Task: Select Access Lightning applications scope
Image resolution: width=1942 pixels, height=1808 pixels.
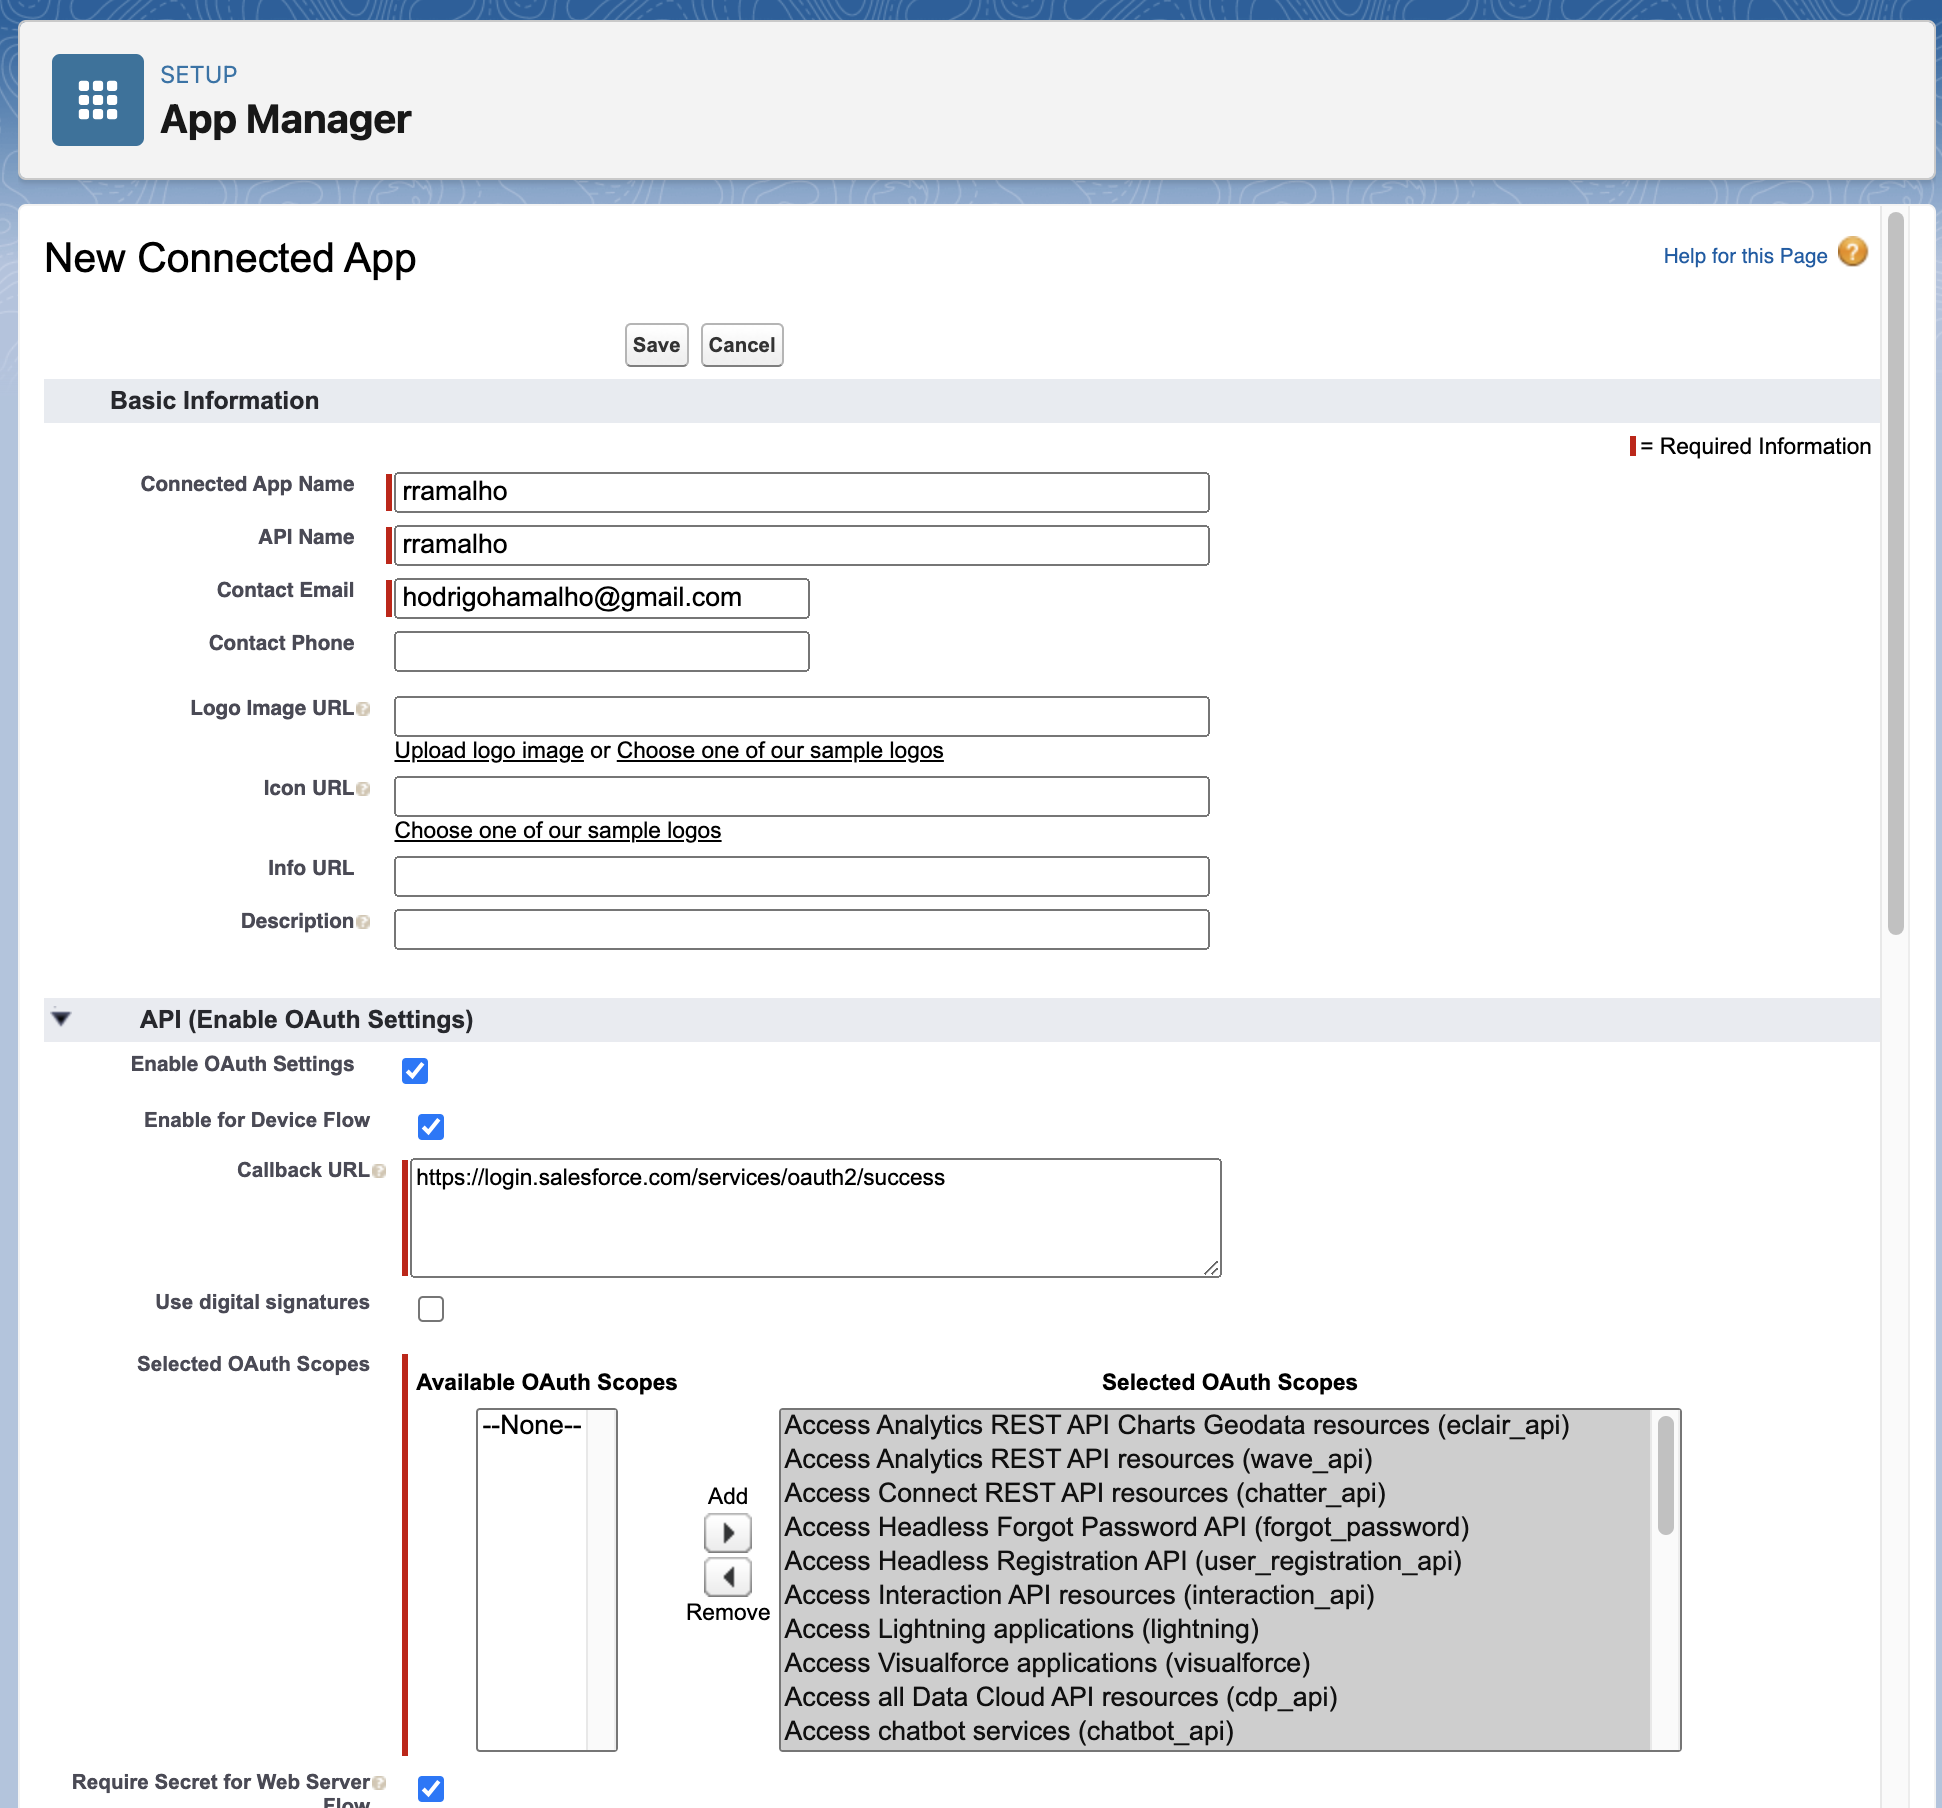Action: pos(1020,1629)
